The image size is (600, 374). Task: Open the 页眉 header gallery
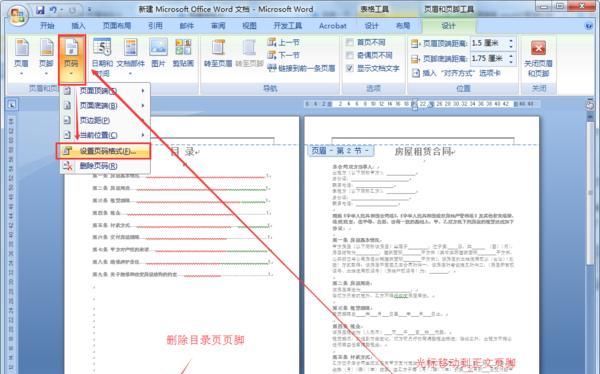click(x=21, y=57)
